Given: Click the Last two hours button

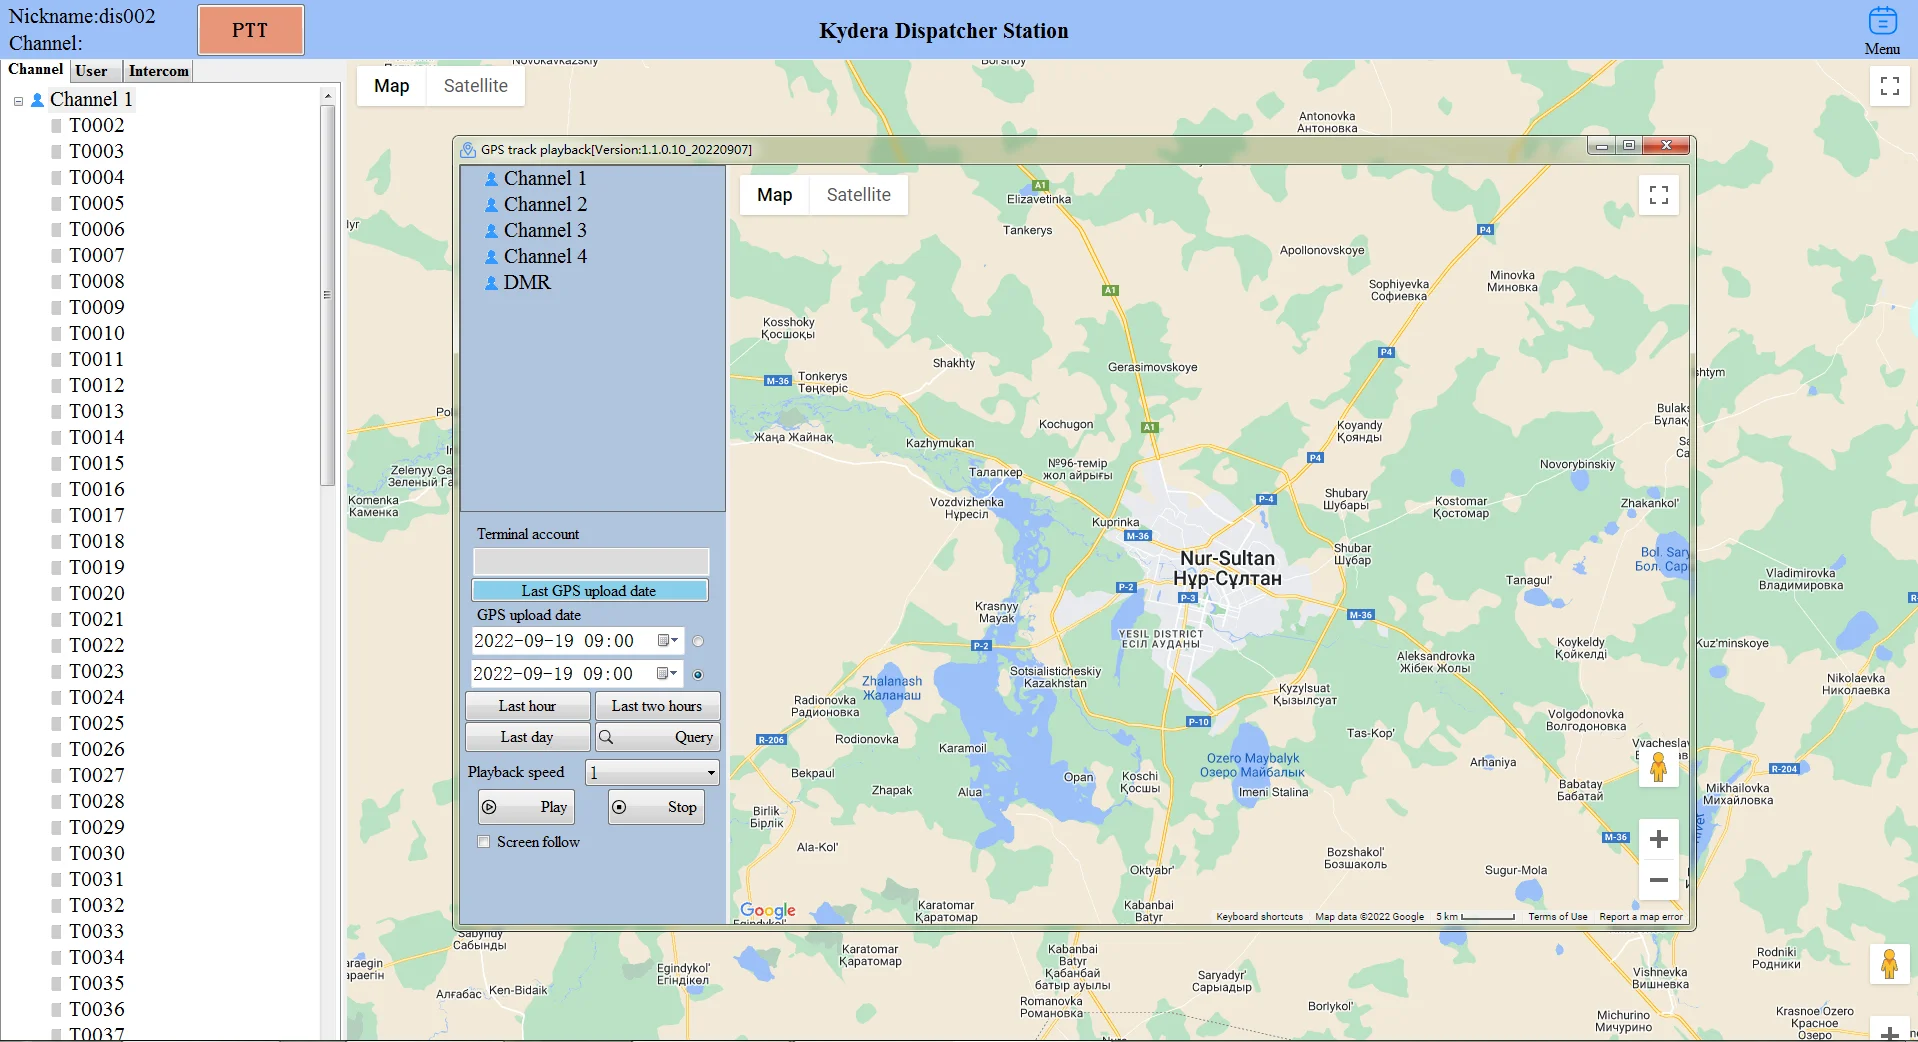Looking at the screenshot, I should tap(657, 706).
